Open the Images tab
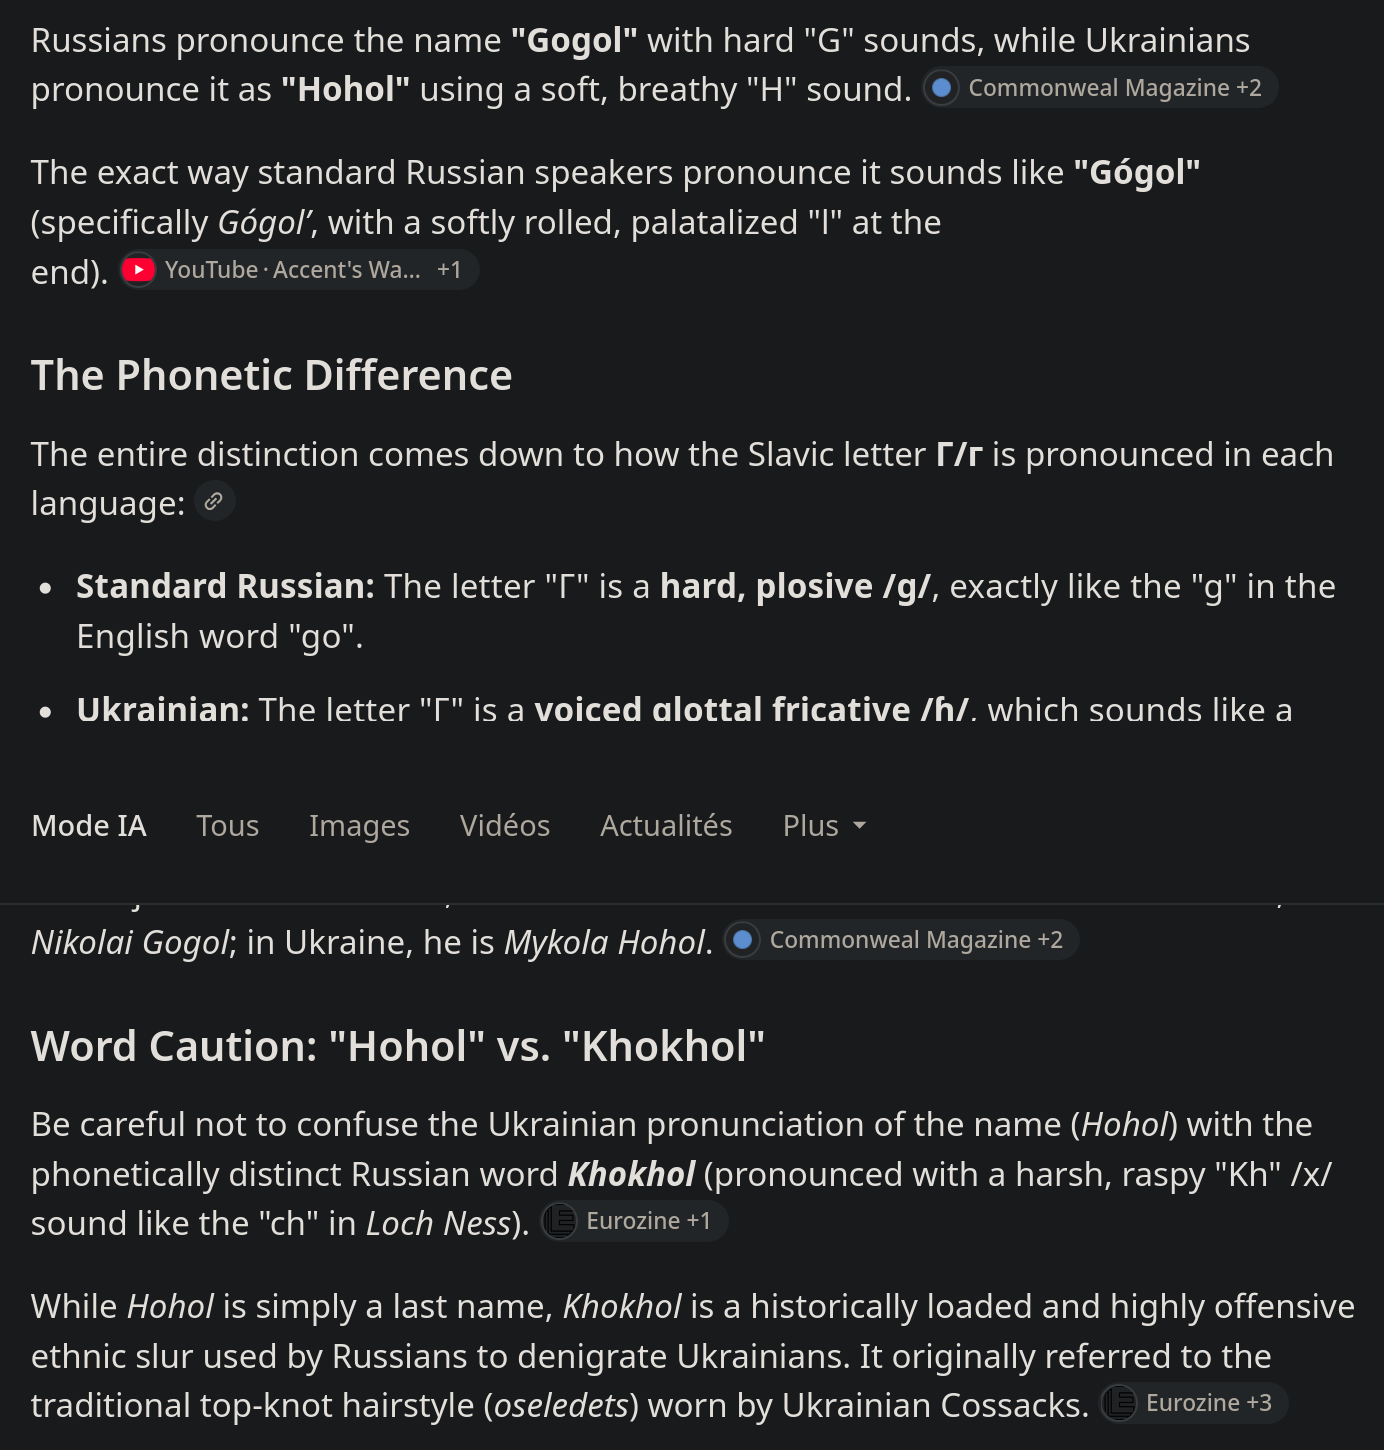1384x1450 pixels. 359,826
